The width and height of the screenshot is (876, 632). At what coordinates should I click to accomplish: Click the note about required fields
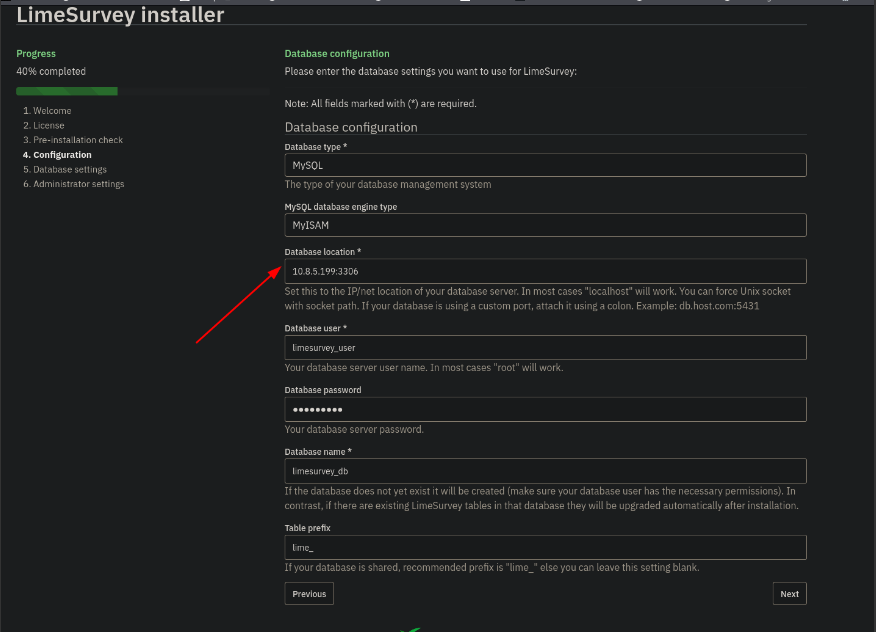click(380, 103)
